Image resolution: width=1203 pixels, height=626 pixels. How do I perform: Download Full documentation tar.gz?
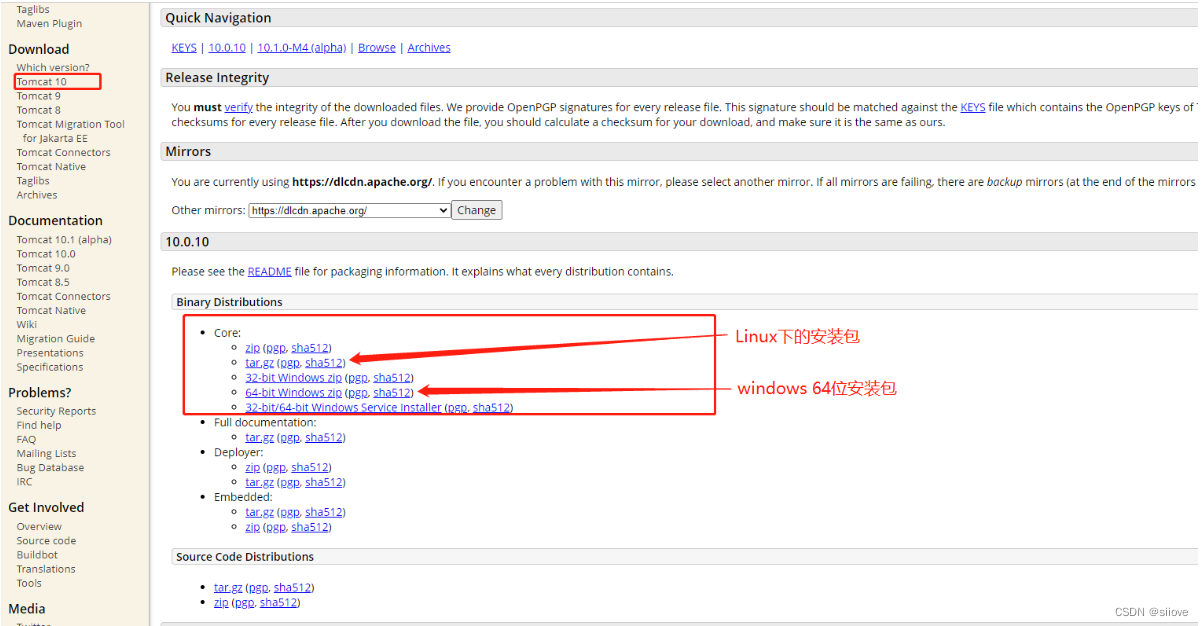tap(260, 438)
